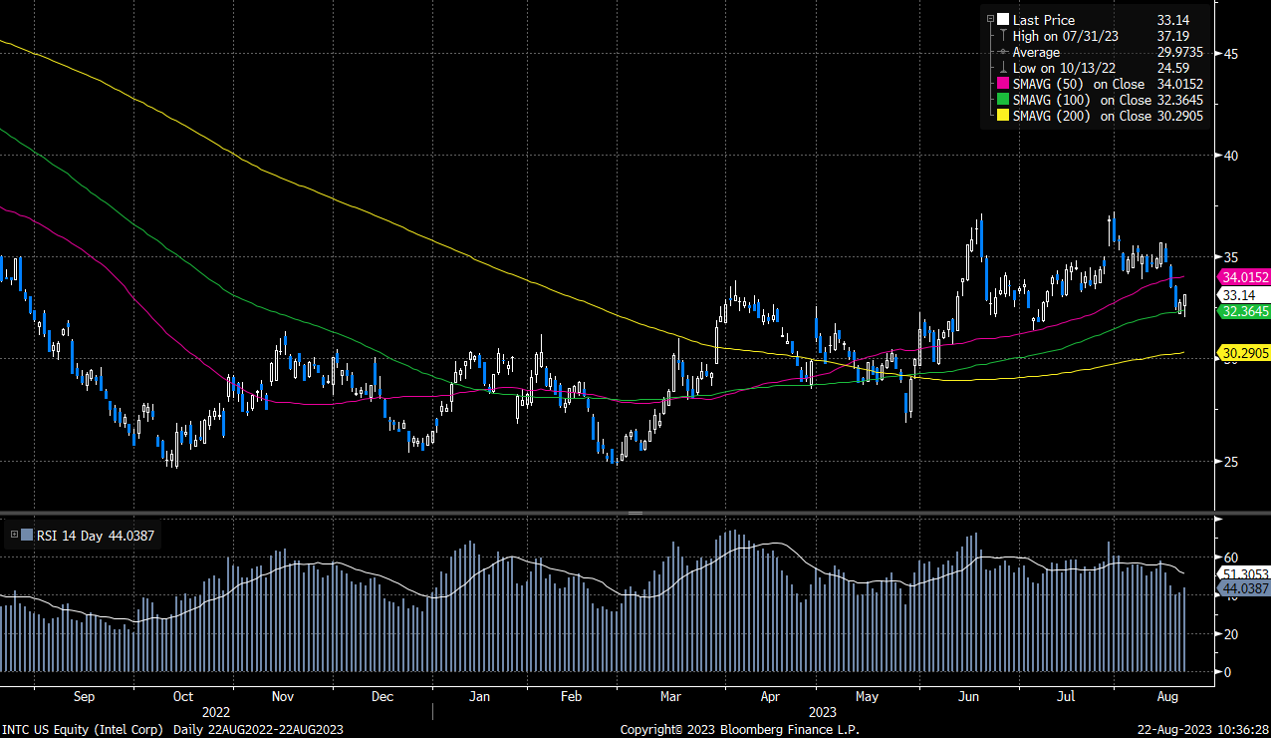Expand the RSI 14 Day panel options

[x=14, y=535]
